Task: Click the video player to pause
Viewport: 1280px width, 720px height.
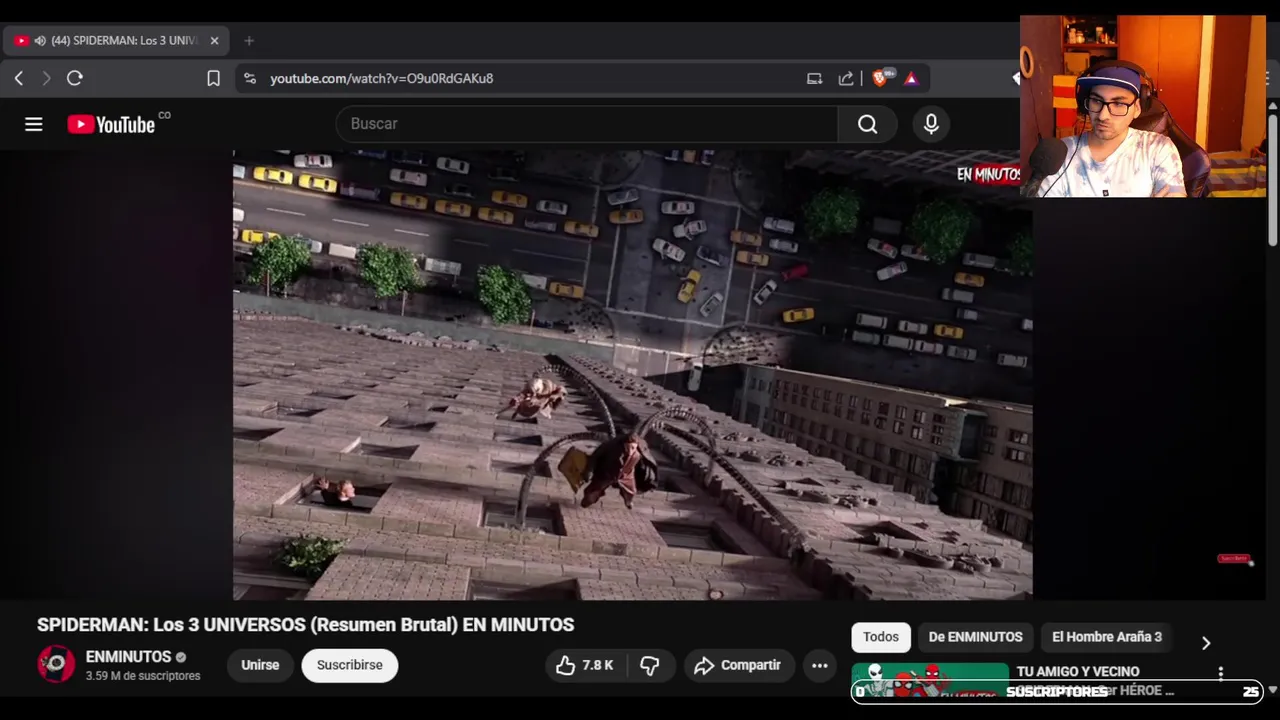Action: (632, 375)
